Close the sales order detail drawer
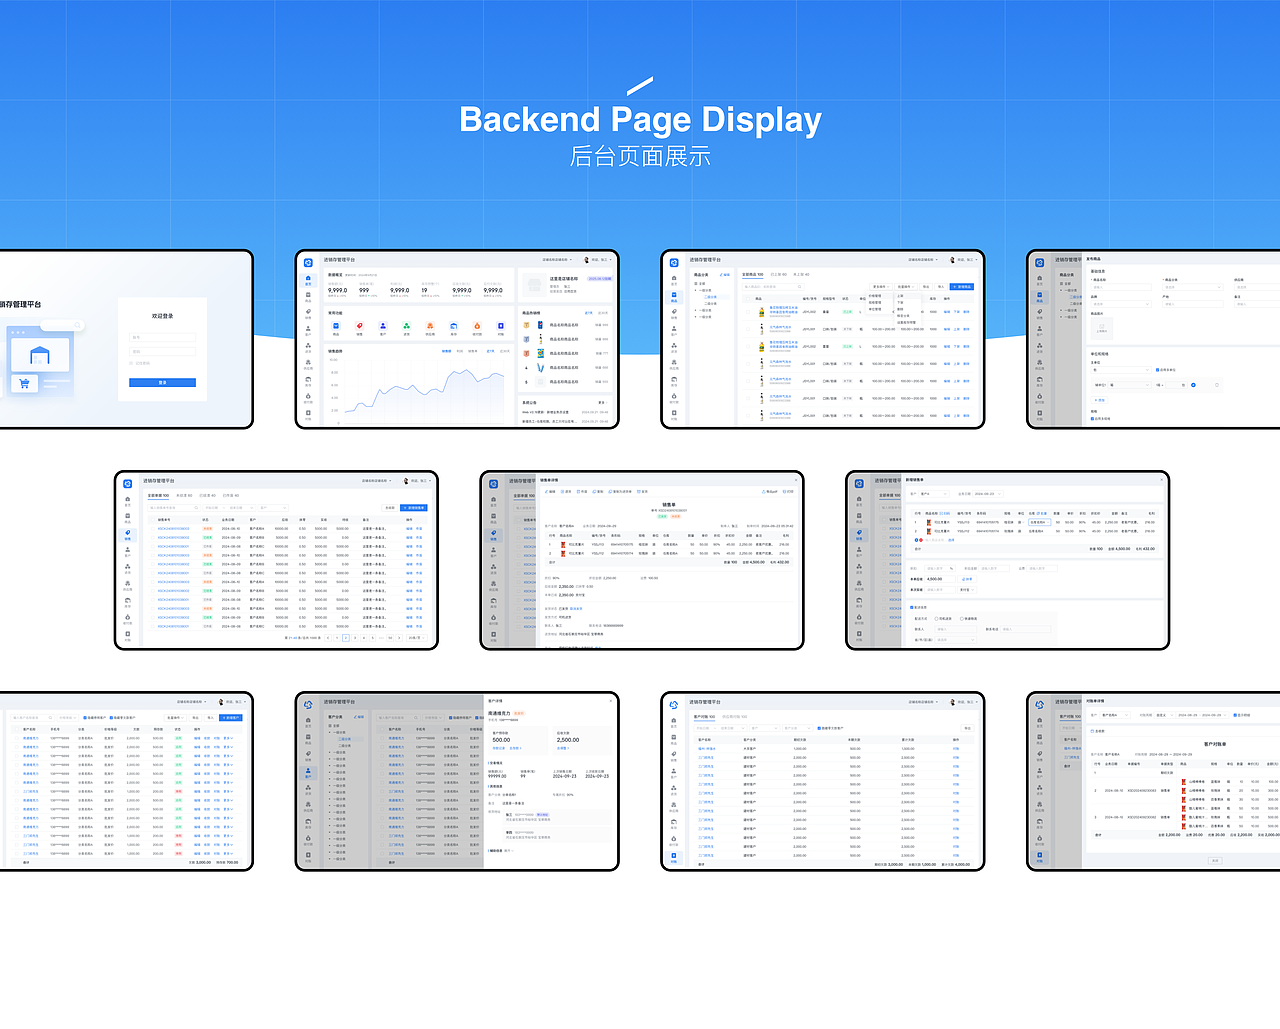 796,480
